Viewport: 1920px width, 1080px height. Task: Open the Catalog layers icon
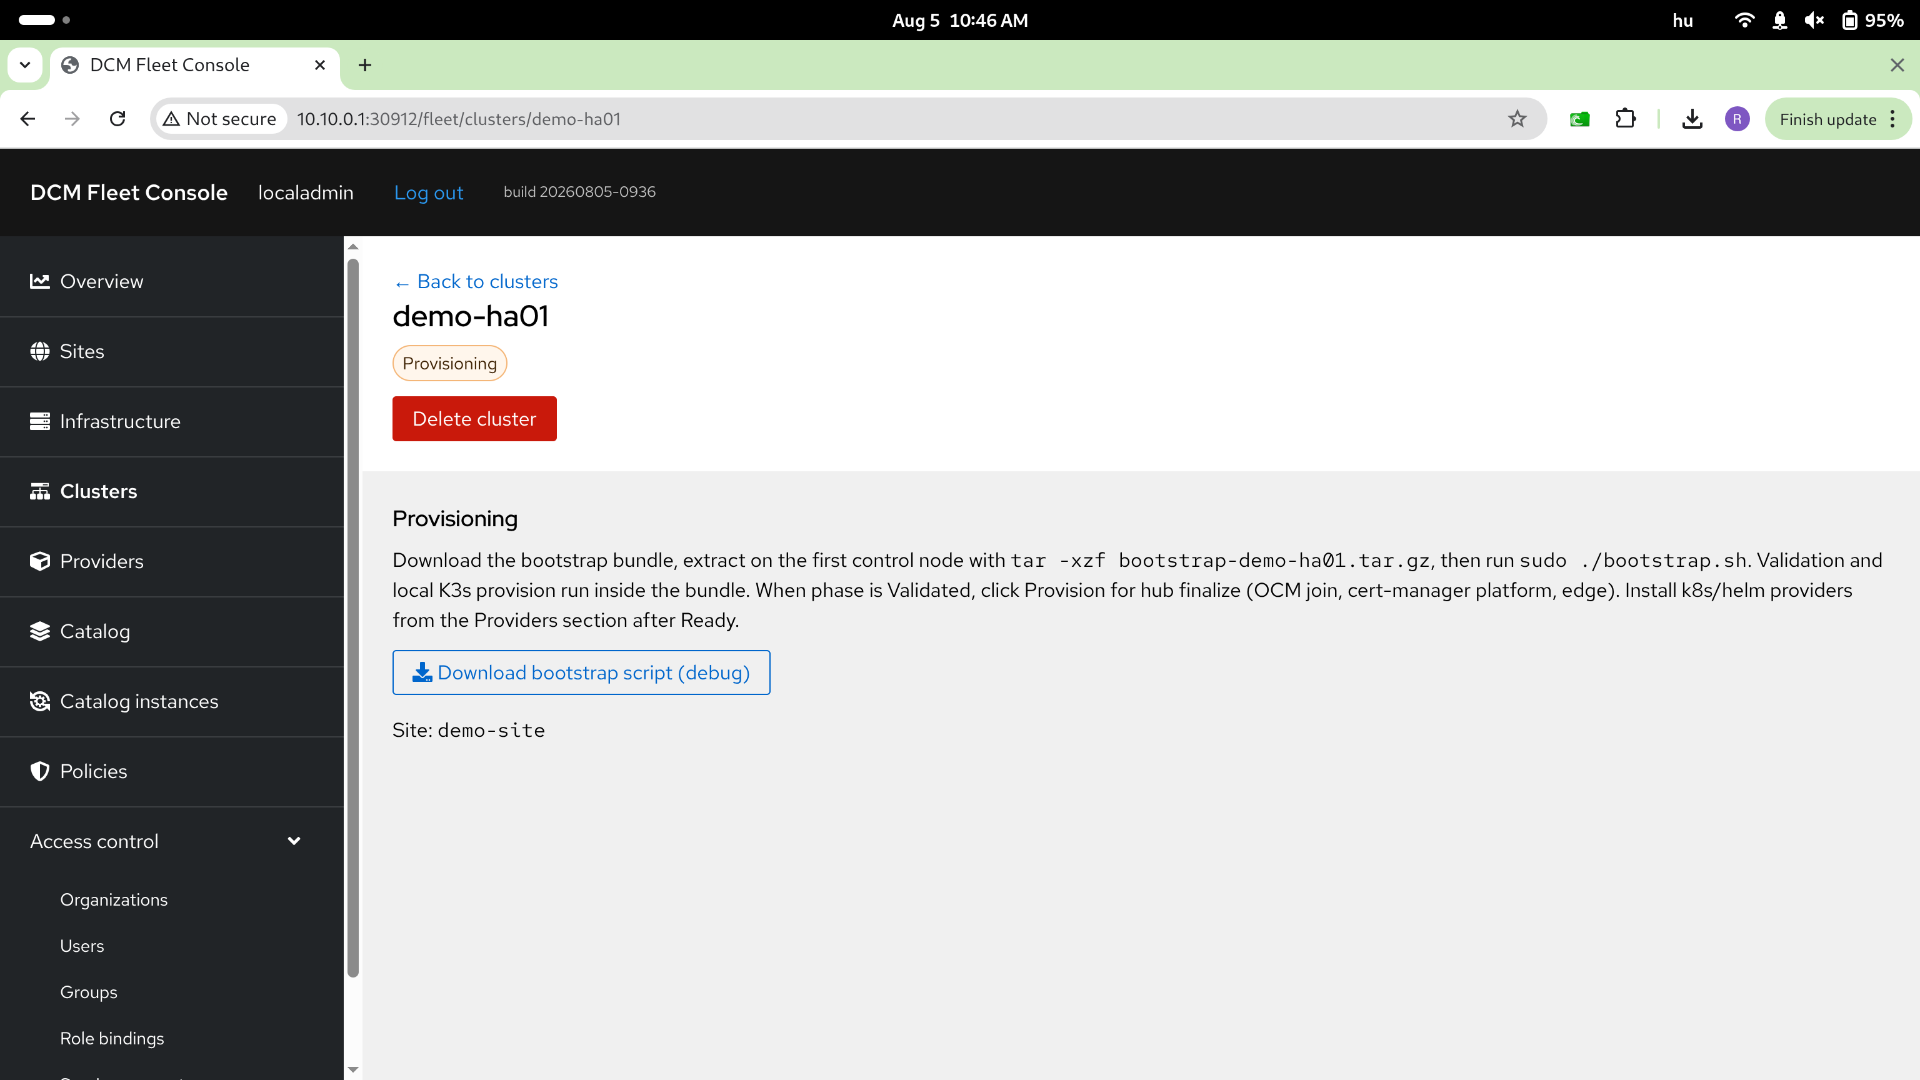tap(40, 631)
